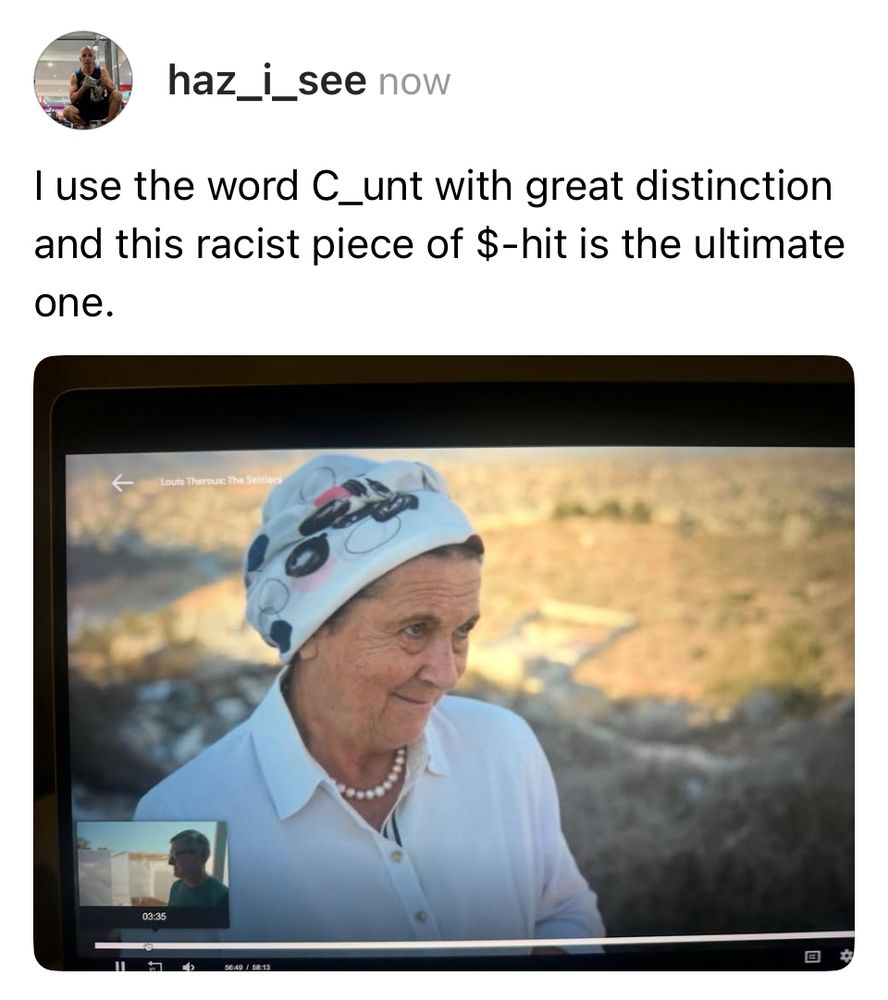The width and height of the screenshot is (888, 1000).
Task: Open the attached photo of the laptop screen
Action: (x=444, y=663)
